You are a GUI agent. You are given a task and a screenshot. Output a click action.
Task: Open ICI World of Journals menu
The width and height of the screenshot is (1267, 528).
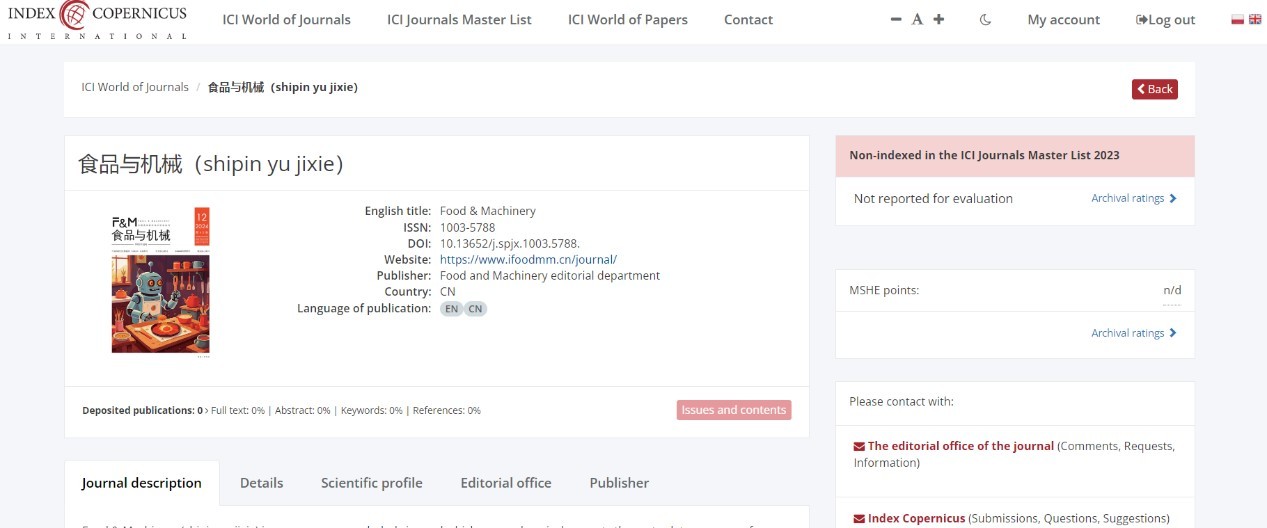[287, 20]
